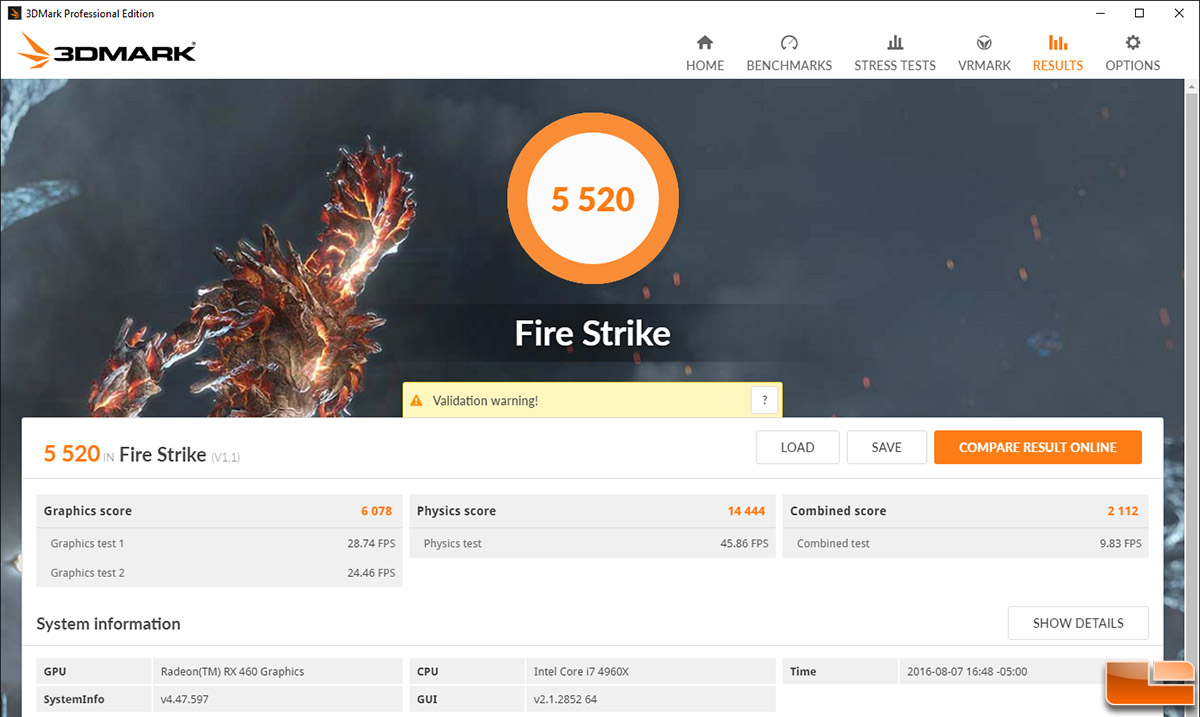Switch to the Benchmarks tab
1200x717 pixels.
coord(789,53)
